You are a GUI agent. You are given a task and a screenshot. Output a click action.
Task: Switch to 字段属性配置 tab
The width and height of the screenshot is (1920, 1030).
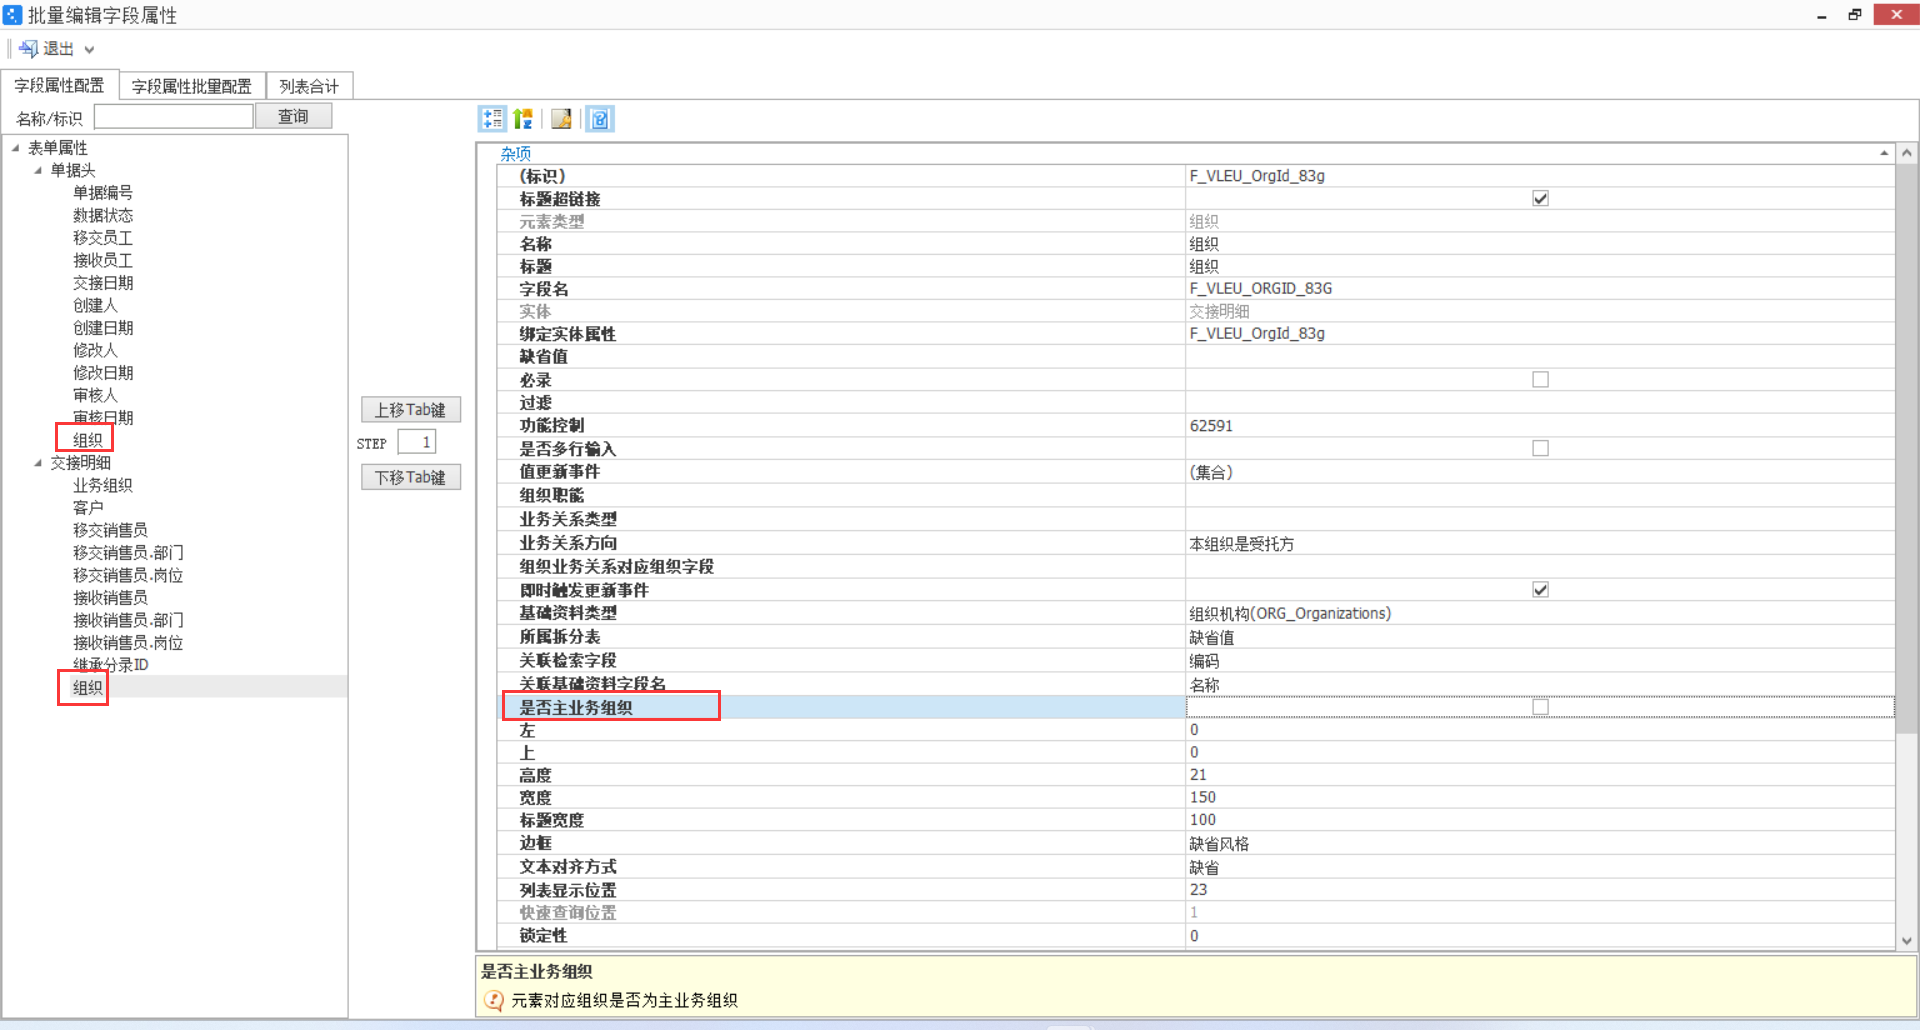coord(59,85)
